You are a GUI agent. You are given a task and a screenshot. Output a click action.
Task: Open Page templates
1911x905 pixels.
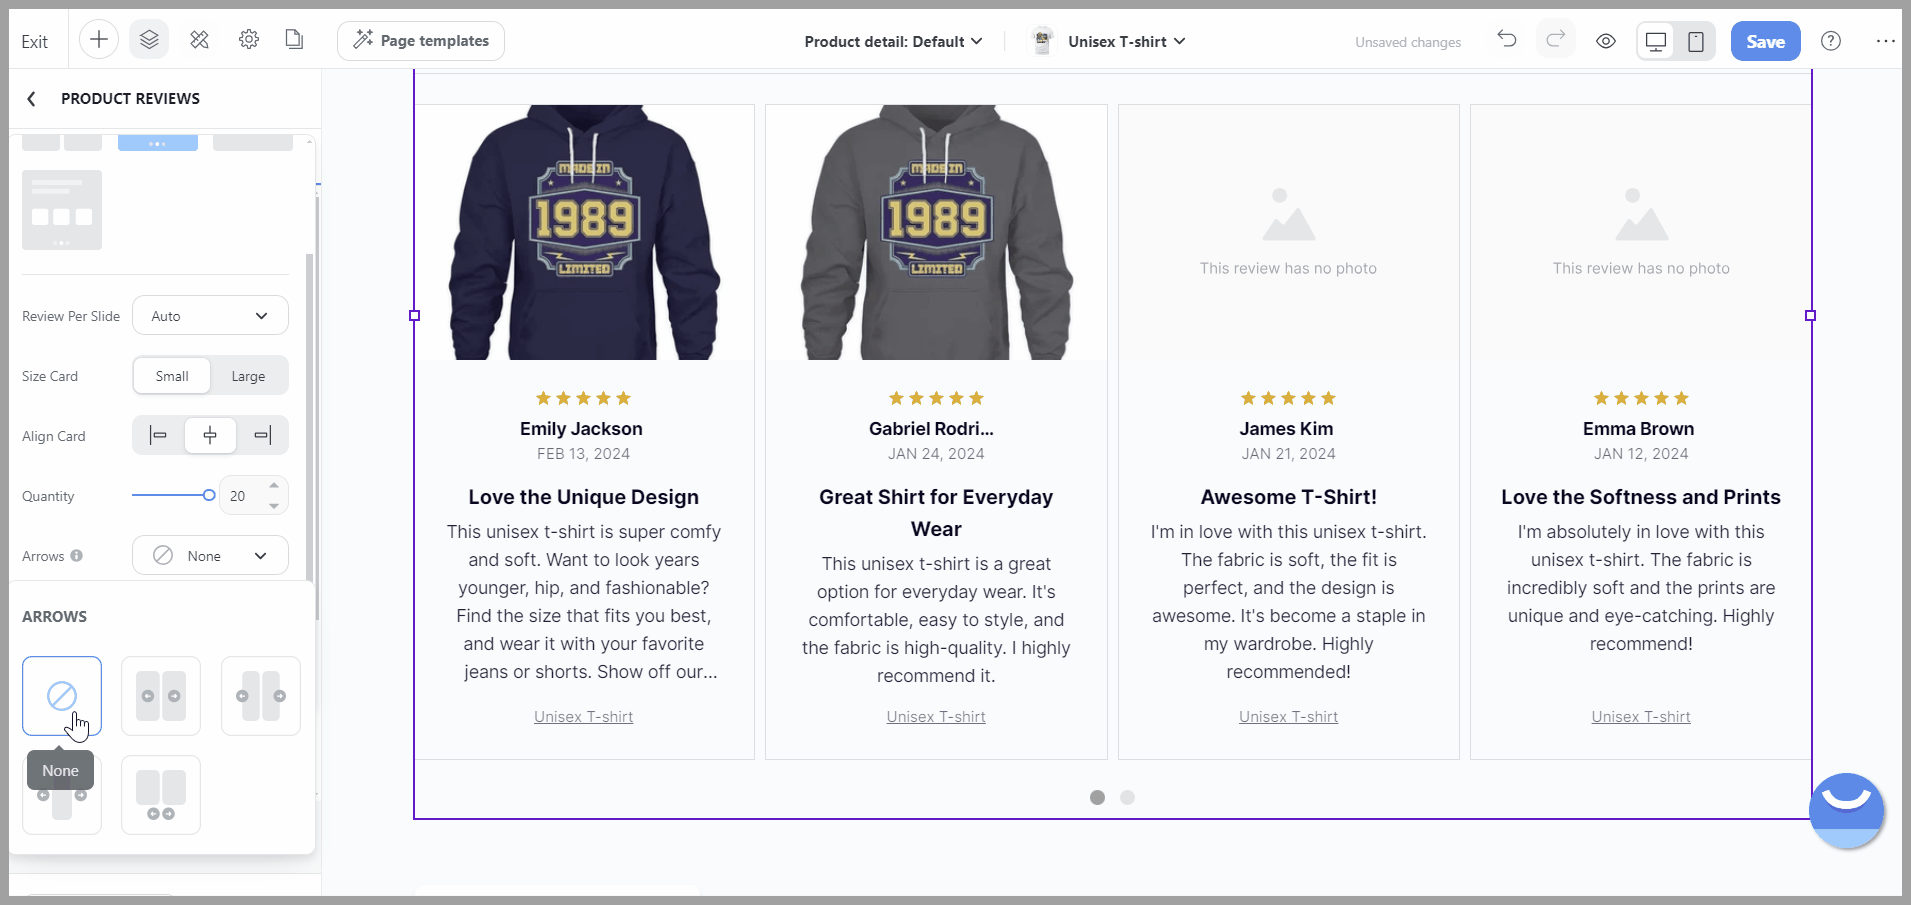pyautogui.click(x=421, y=41)
